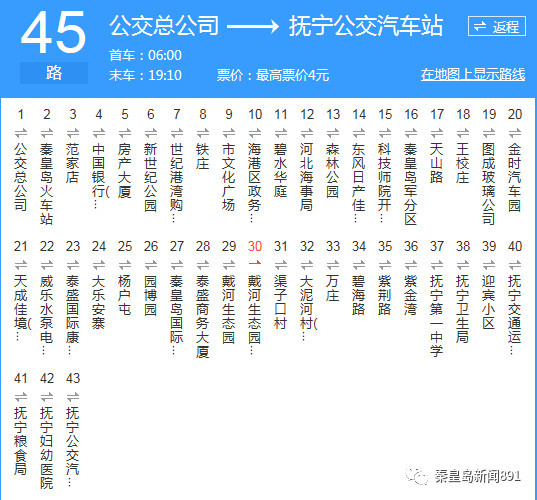Click transfer icon above 秦皇岛军分区 stop
537x500 pixels.
[411, 133]
